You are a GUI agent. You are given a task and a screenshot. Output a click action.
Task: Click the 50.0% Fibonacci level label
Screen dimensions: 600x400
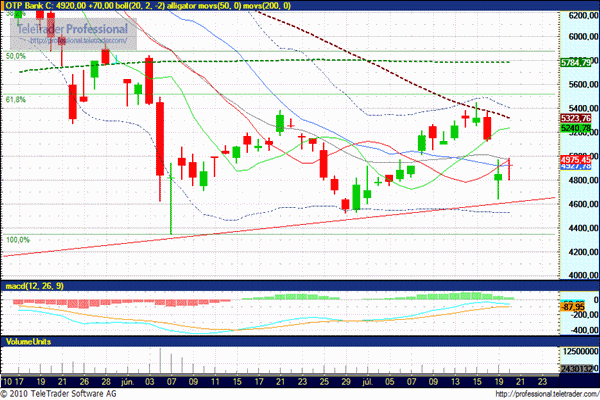[16, 57]
